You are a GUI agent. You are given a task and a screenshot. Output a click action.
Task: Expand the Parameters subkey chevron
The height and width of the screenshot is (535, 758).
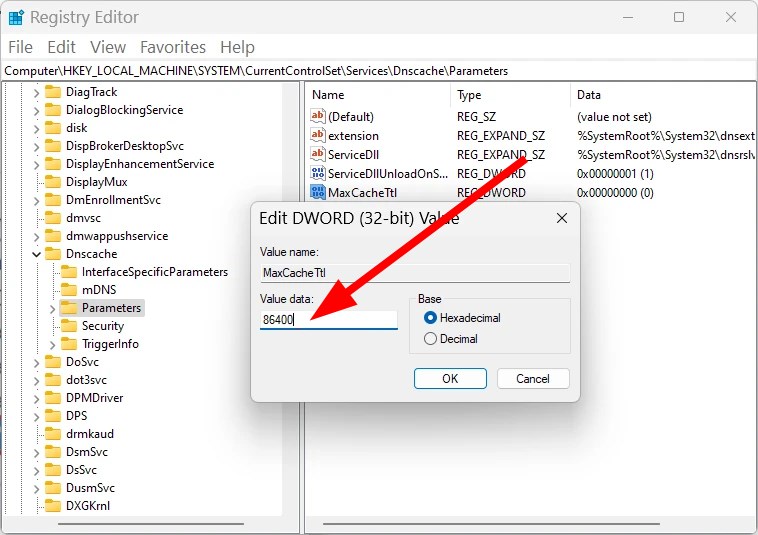[x=52, y=308]
